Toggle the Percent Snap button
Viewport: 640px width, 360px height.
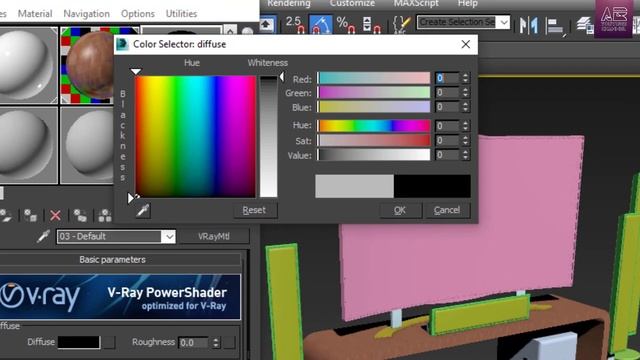346,24
